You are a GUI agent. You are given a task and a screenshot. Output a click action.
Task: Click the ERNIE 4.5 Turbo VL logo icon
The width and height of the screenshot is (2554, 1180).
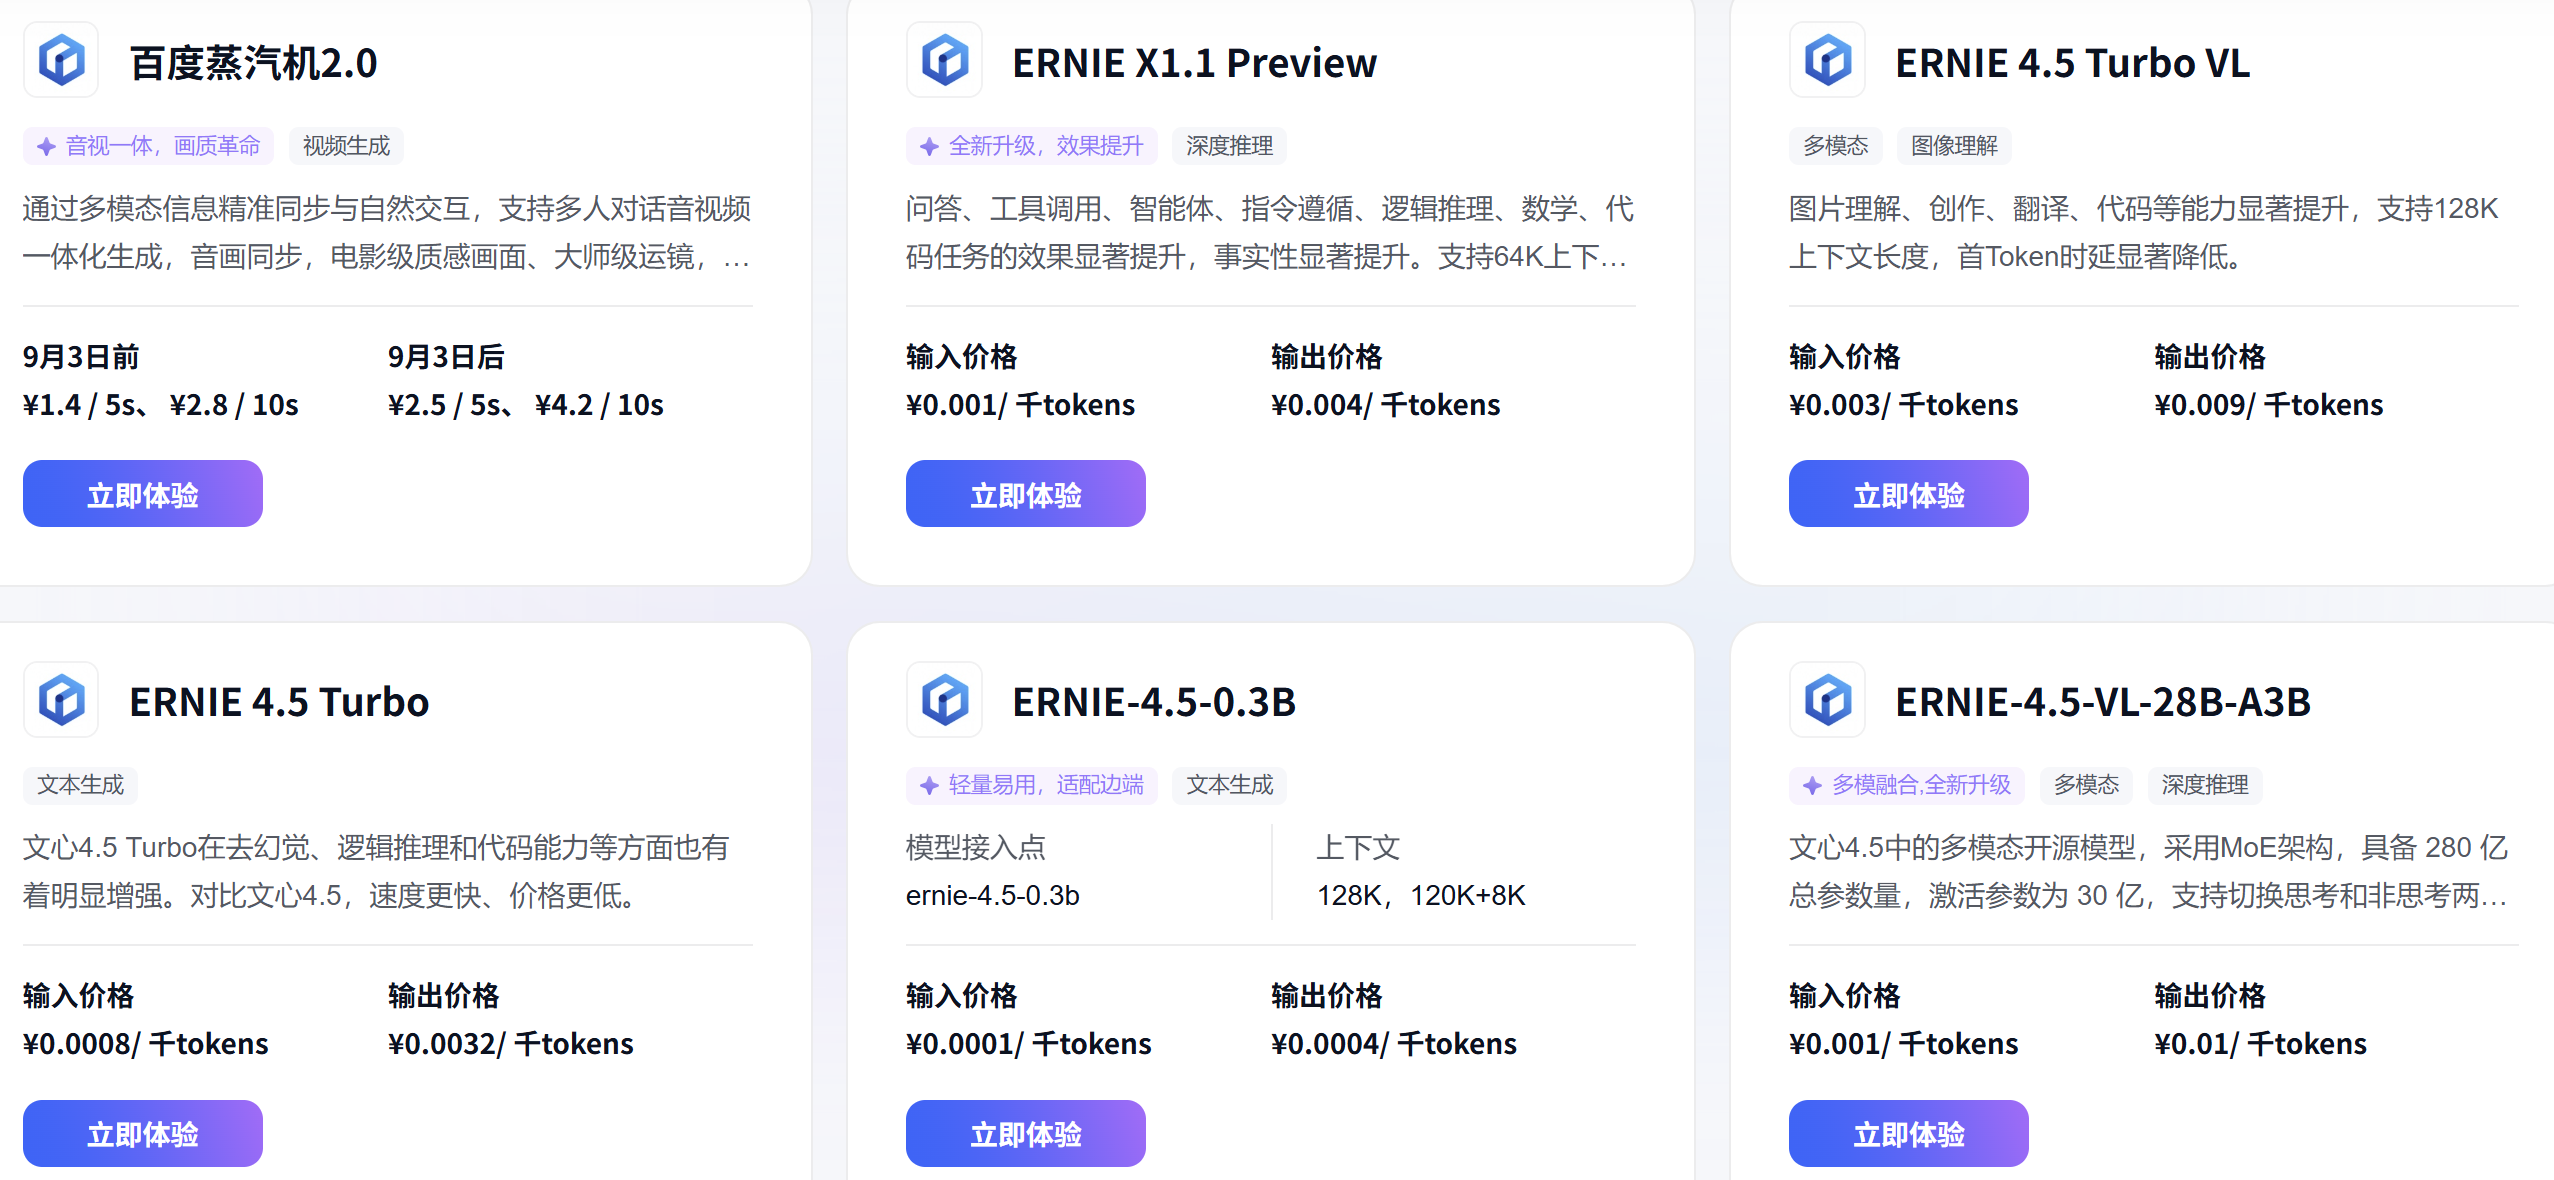[1827, 61]
